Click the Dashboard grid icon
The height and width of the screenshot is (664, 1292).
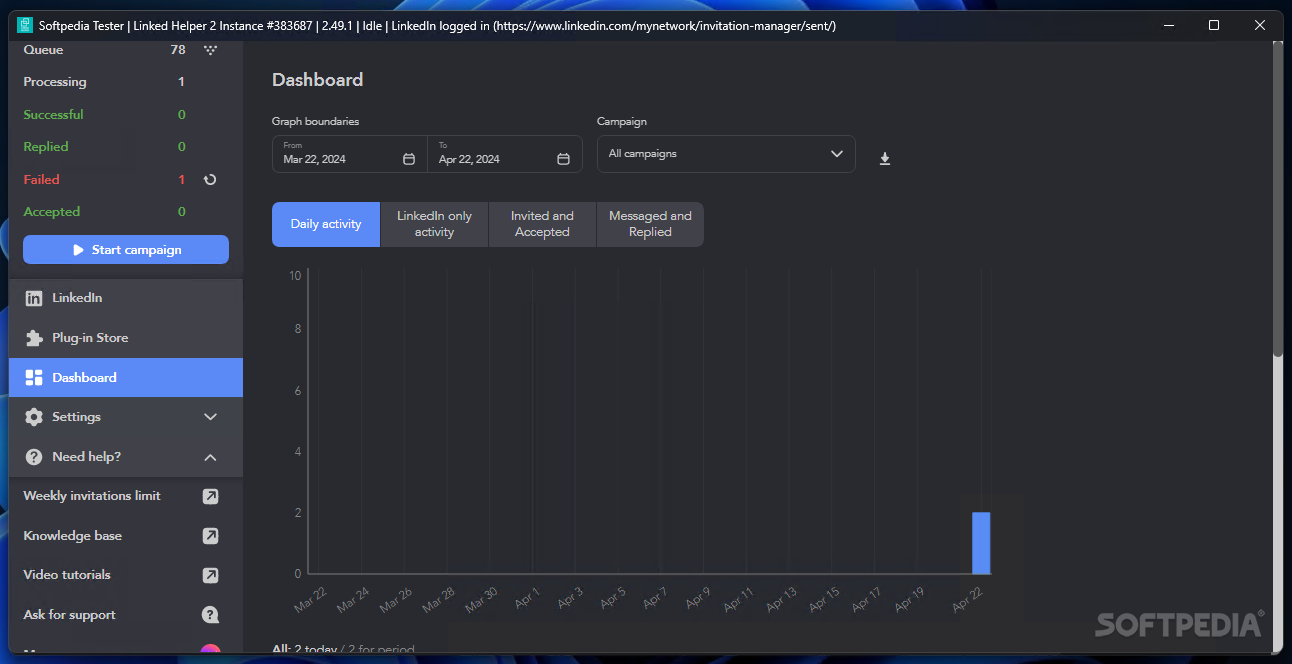coord(34,377)
